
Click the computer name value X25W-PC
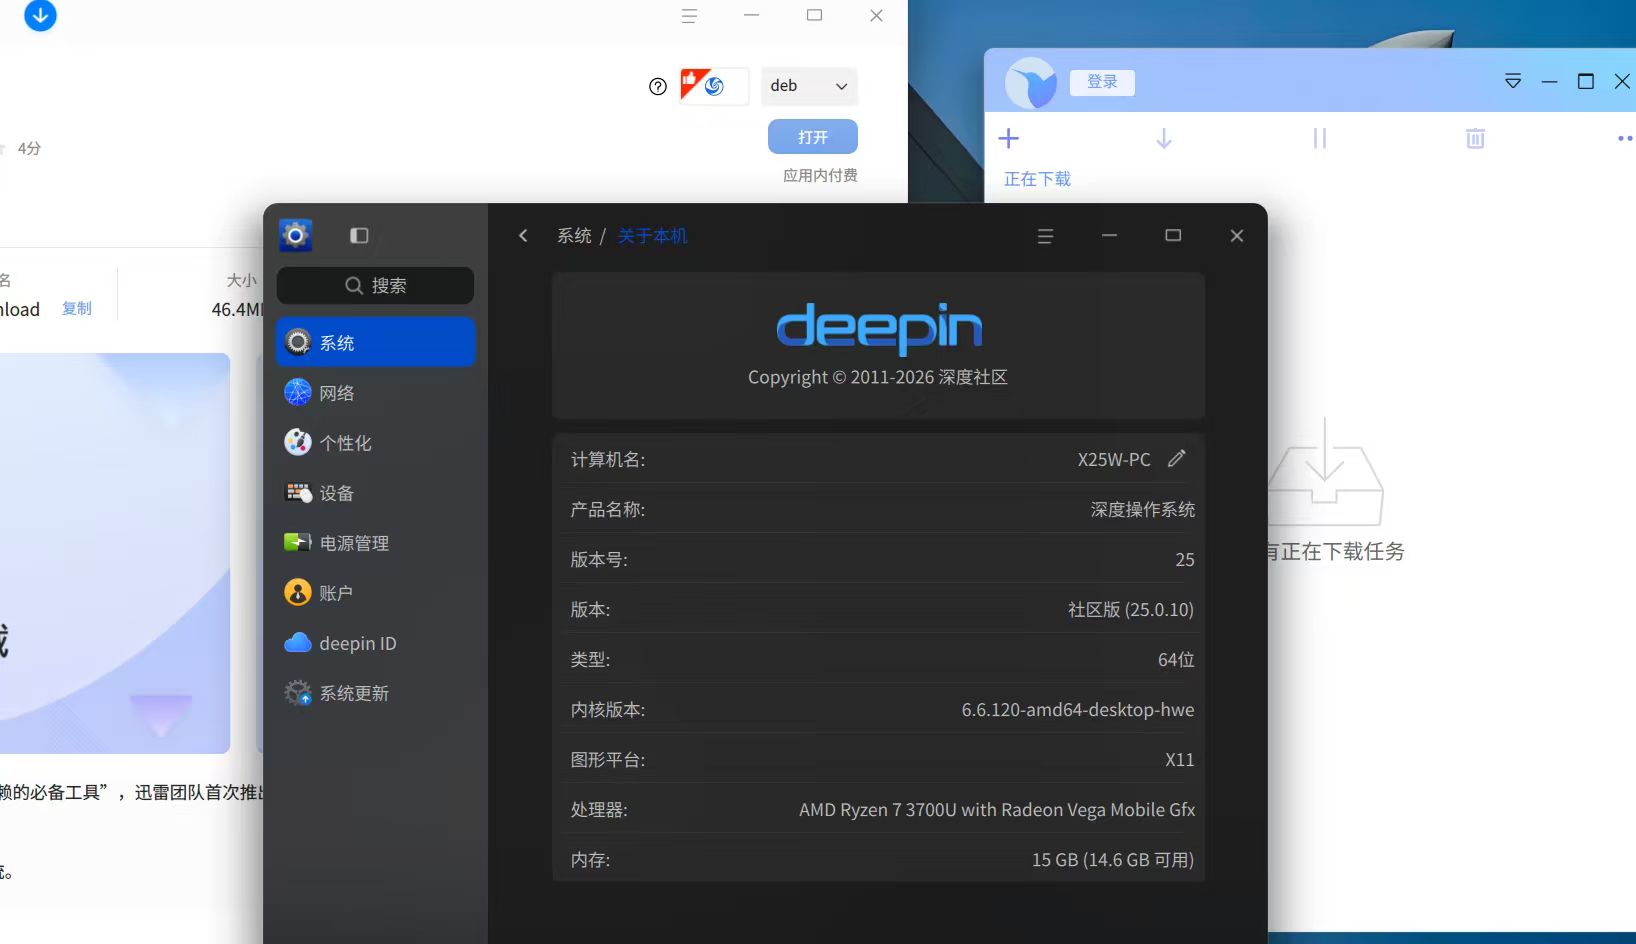pos(1114,459)
